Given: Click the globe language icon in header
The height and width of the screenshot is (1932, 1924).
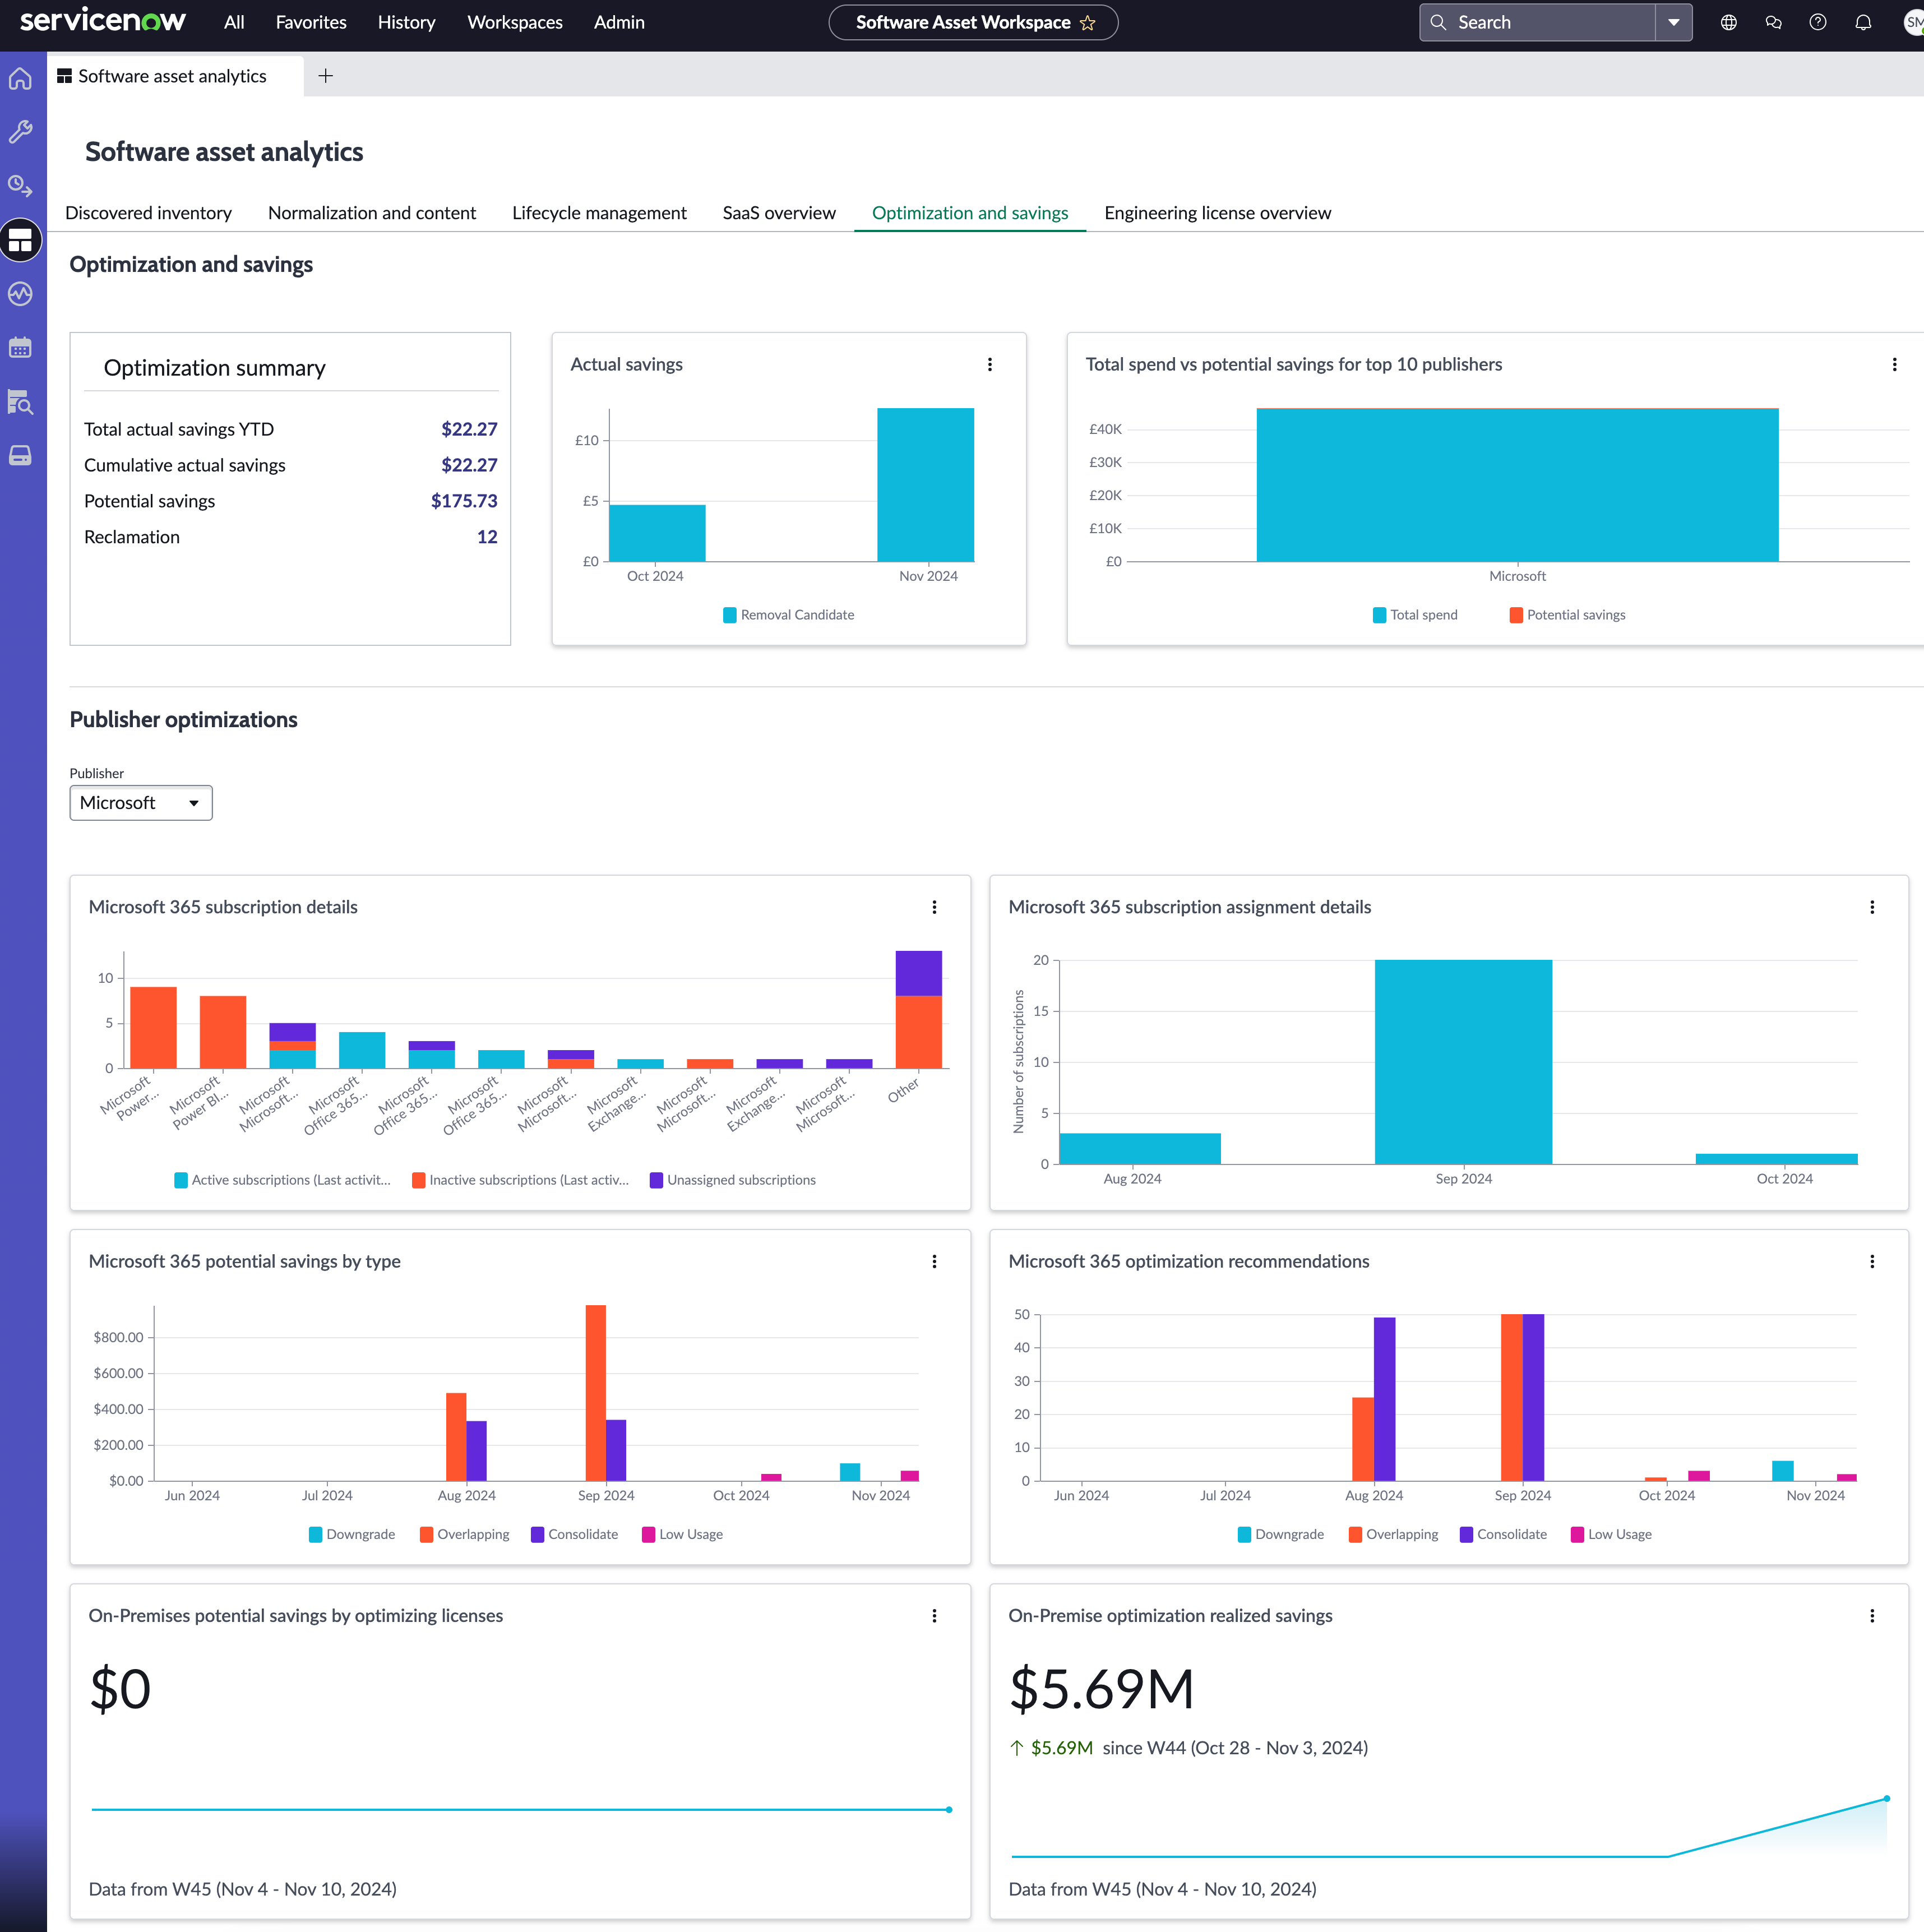Looking at the screenshot, I should [1729, 22].
